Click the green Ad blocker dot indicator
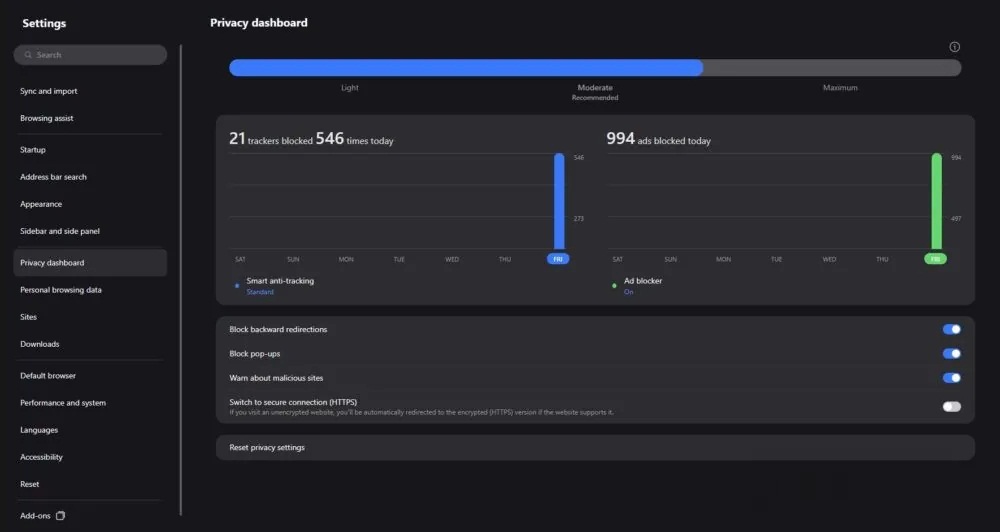This screenshot has height=532, width=1000. [614, 286]
